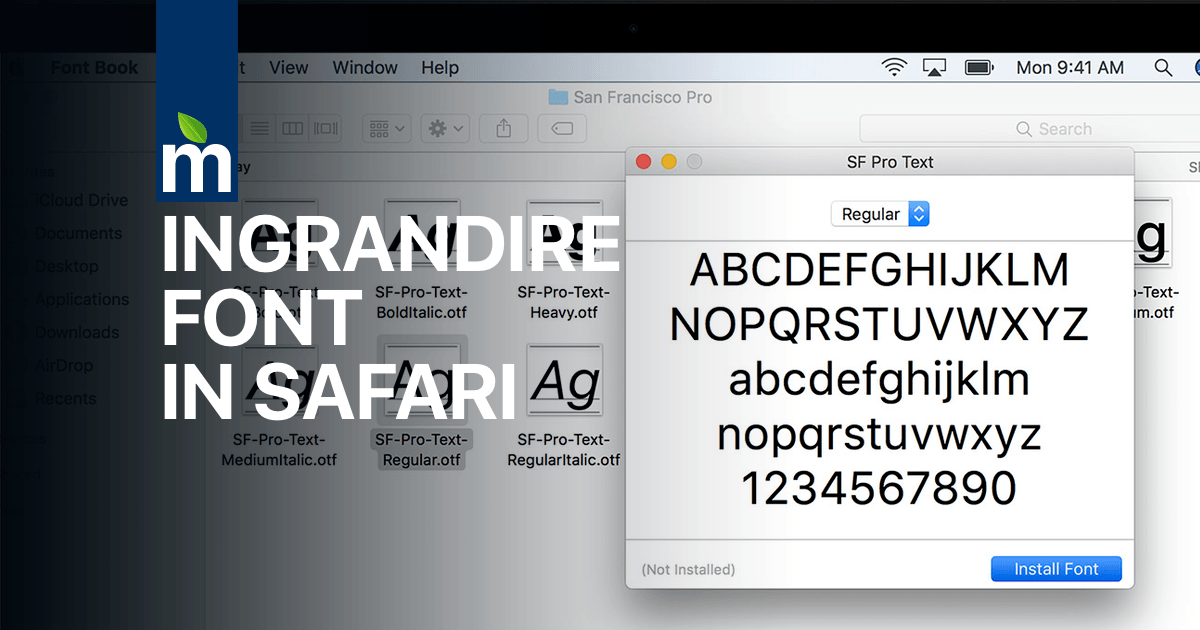Select SF-Pro-Text-Regular.otf file label
Screen dimensions: 1200x630
click(422, 450)
